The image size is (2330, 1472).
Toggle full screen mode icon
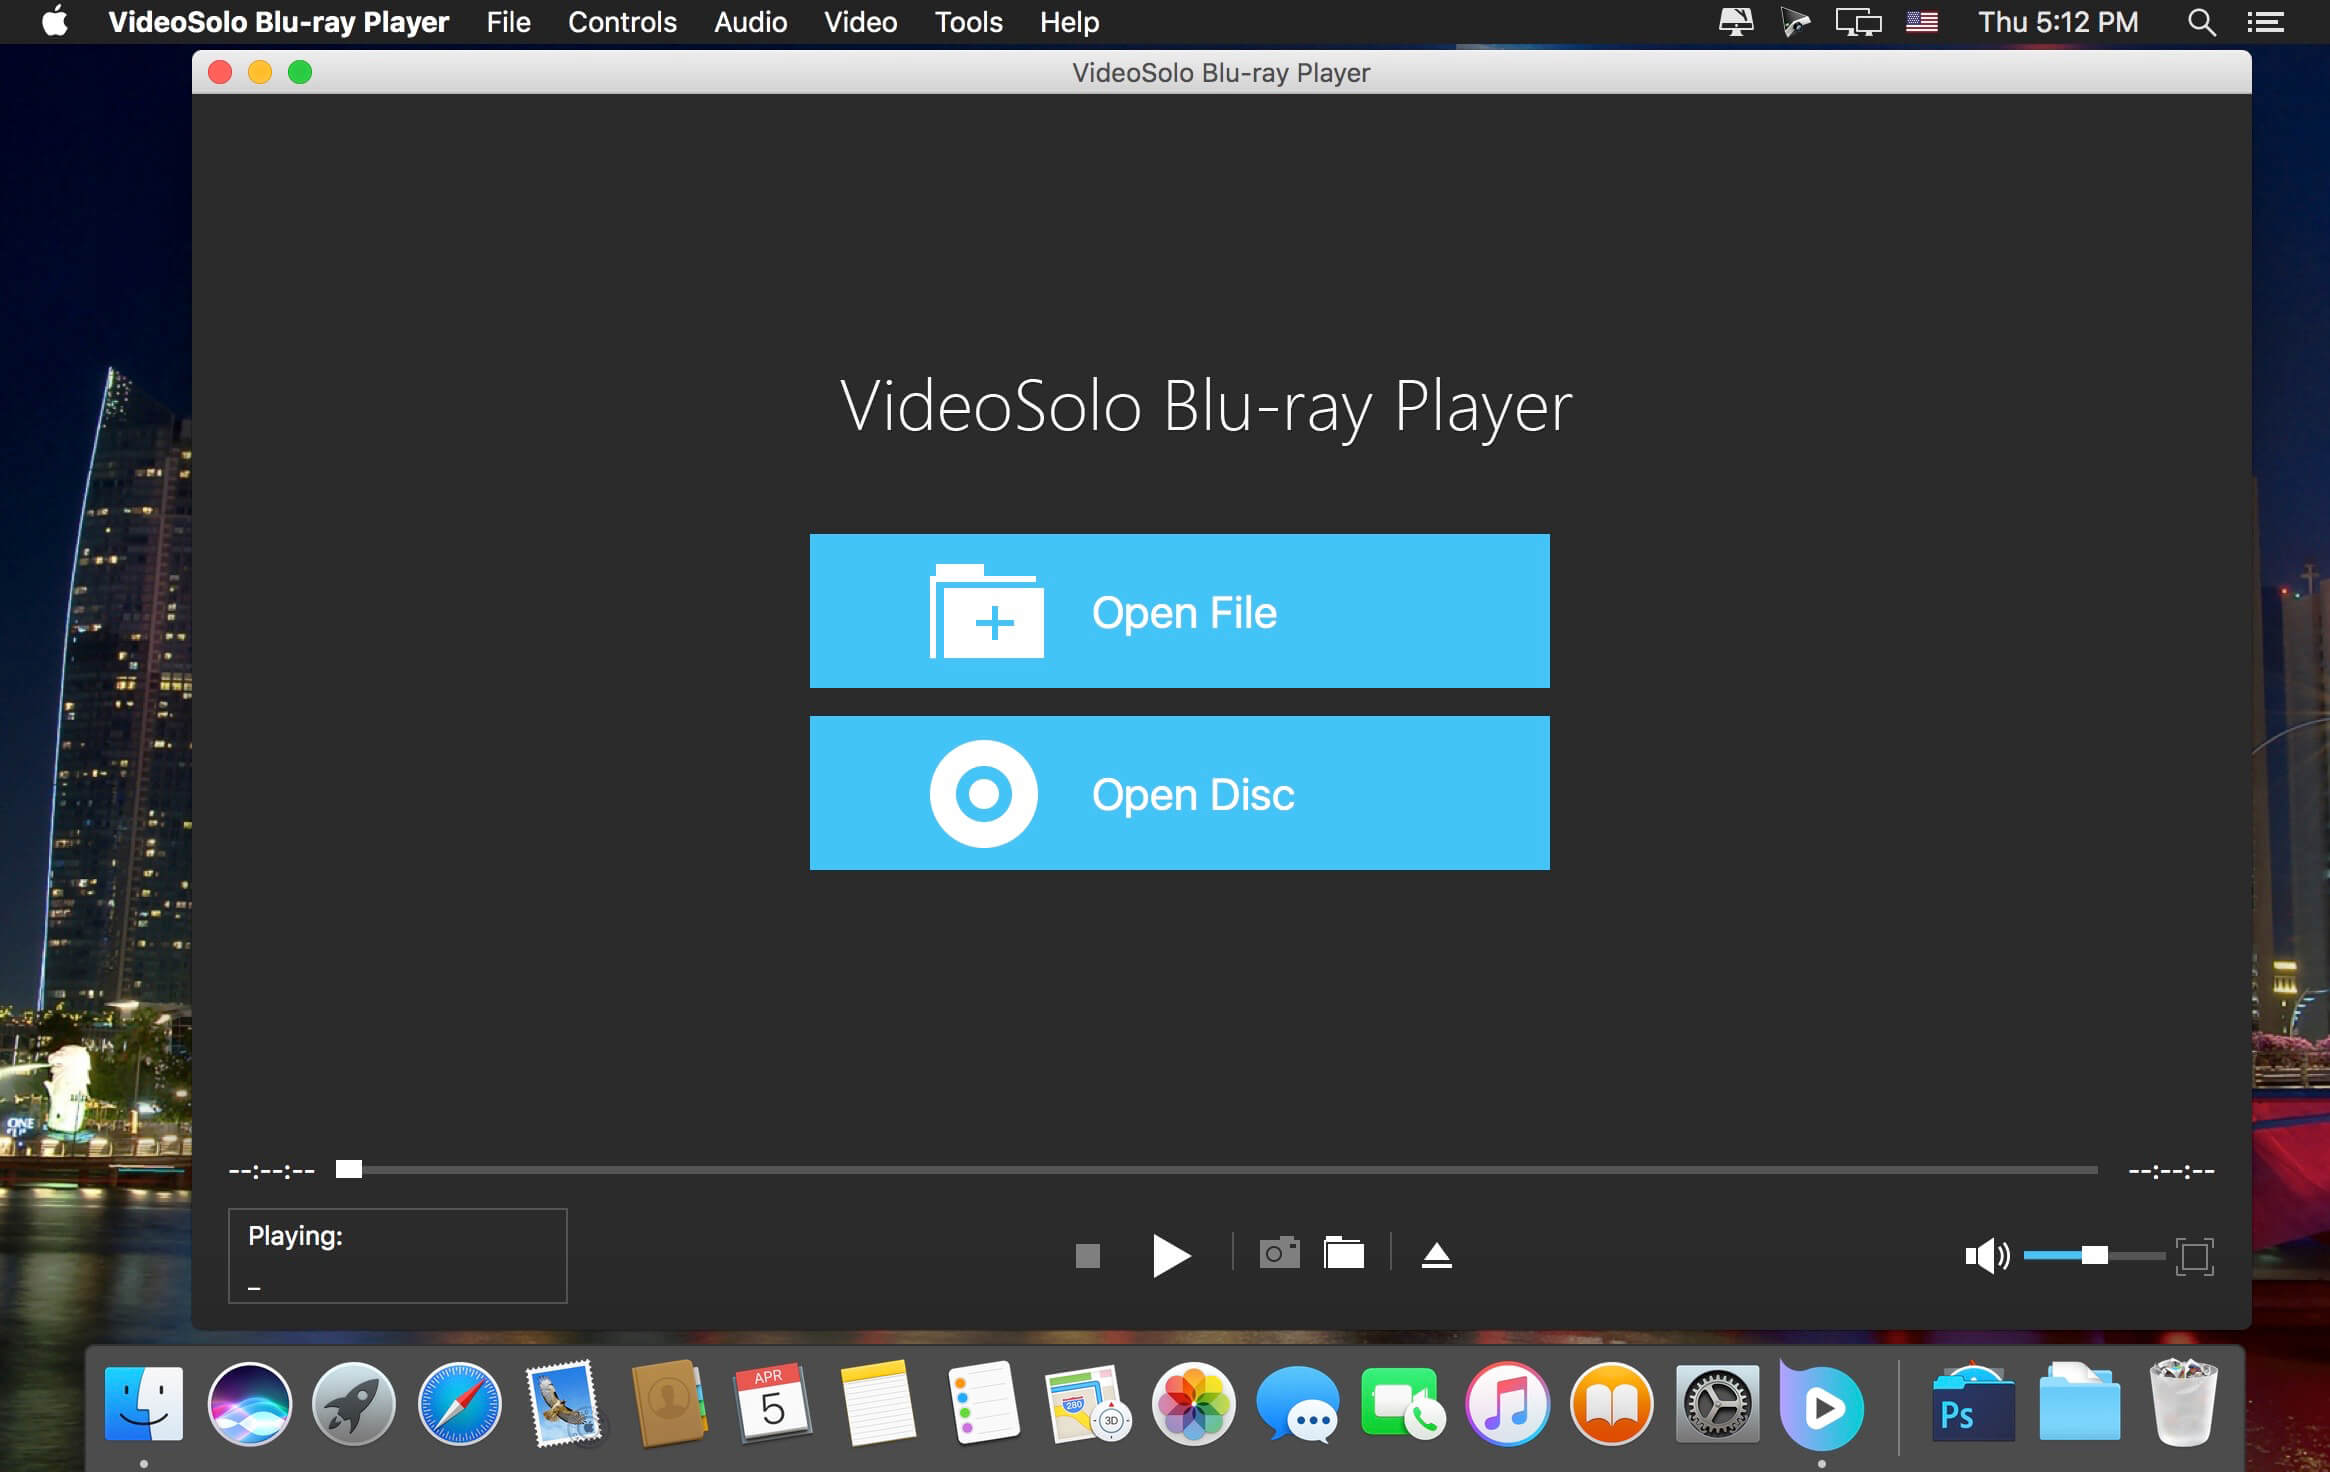click(x=2194, y=1256)
